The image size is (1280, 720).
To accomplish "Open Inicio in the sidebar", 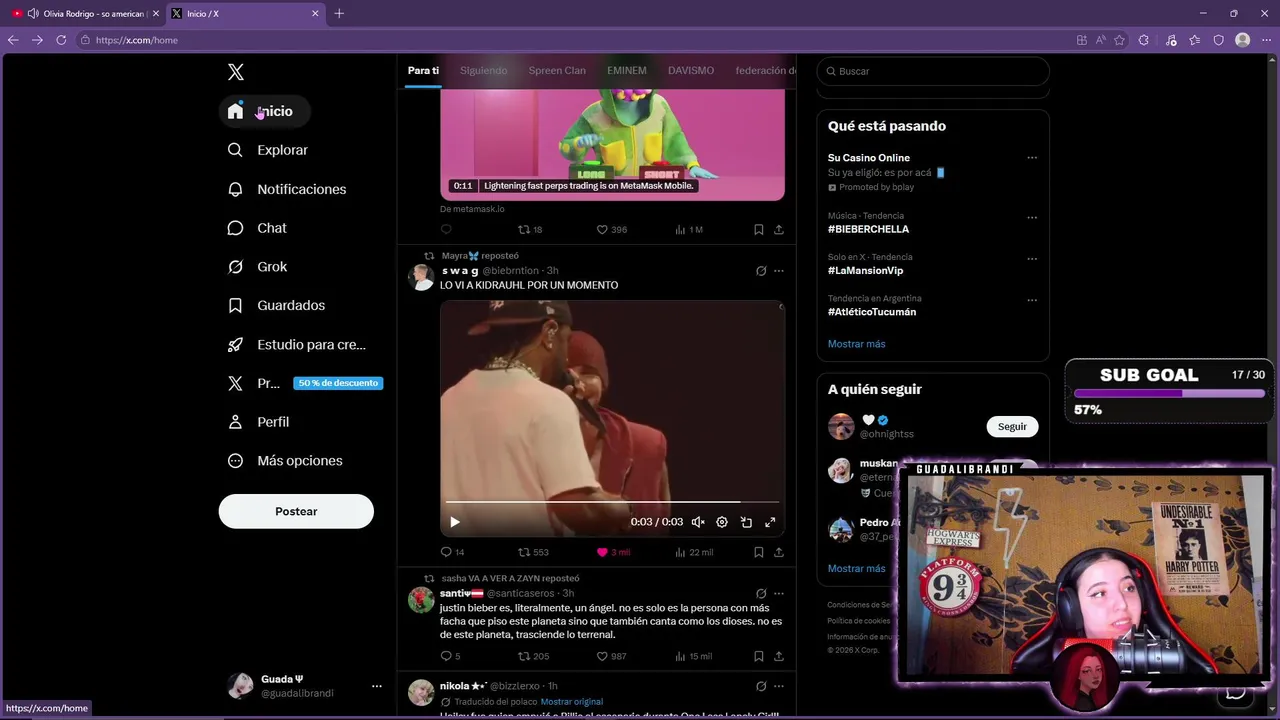I will [x=264, y=111].
